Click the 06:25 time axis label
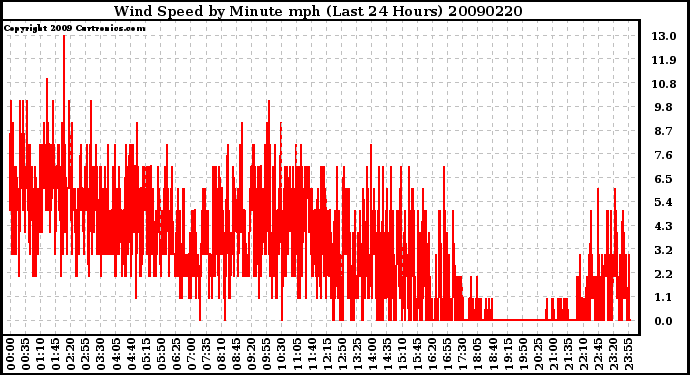Image resolution: width=690 pixels, height=375 pixels. (x=176, y=354)
